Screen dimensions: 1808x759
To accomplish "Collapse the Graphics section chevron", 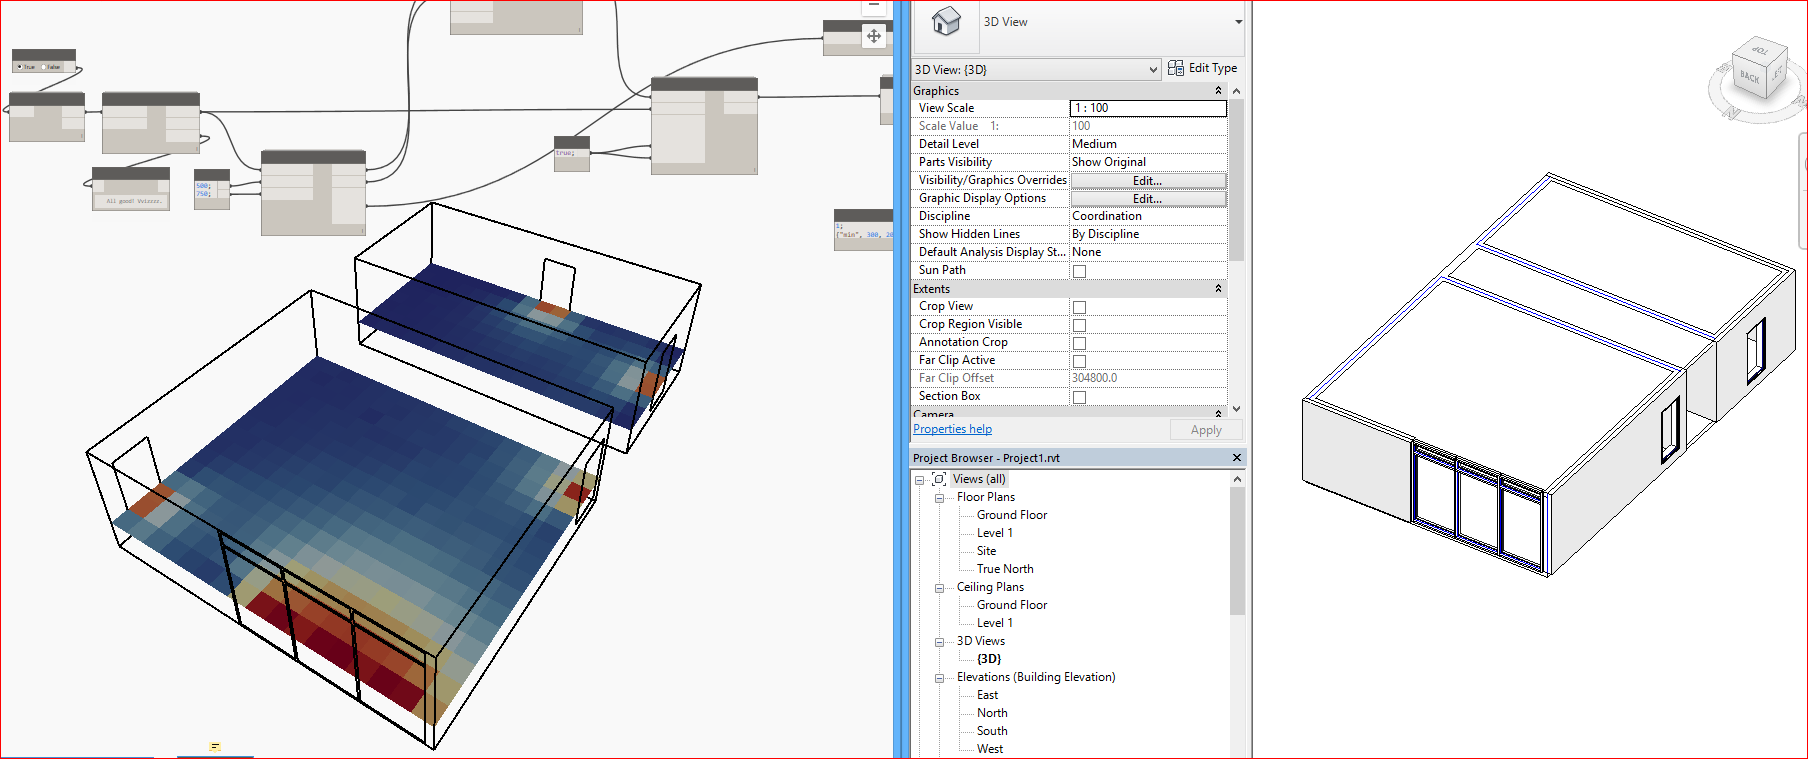I will tap(1218, 91).
